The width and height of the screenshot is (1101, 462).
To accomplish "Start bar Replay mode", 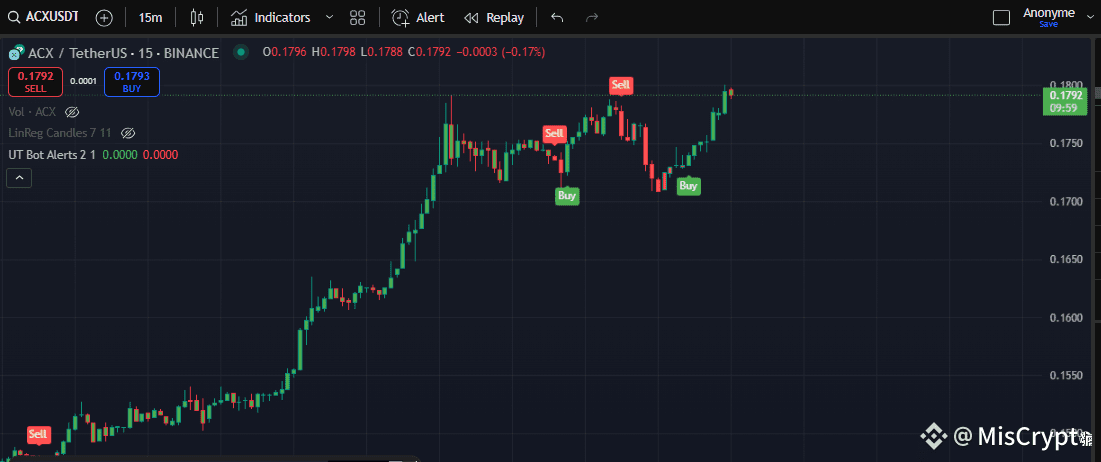I will click(x=494, y=18).
